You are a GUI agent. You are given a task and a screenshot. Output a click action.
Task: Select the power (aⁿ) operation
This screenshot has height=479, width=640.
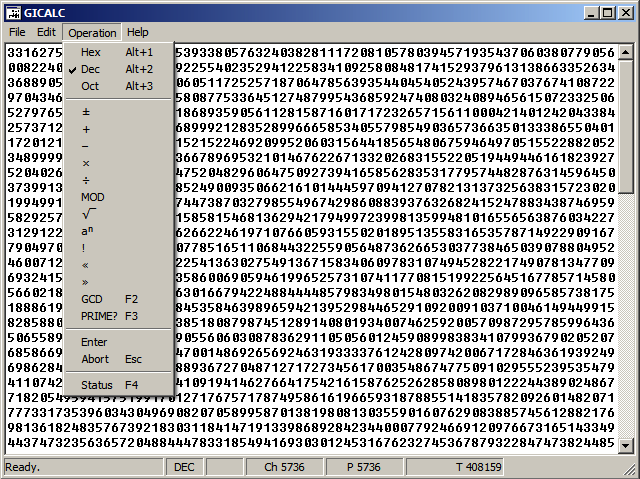point(88,231)
